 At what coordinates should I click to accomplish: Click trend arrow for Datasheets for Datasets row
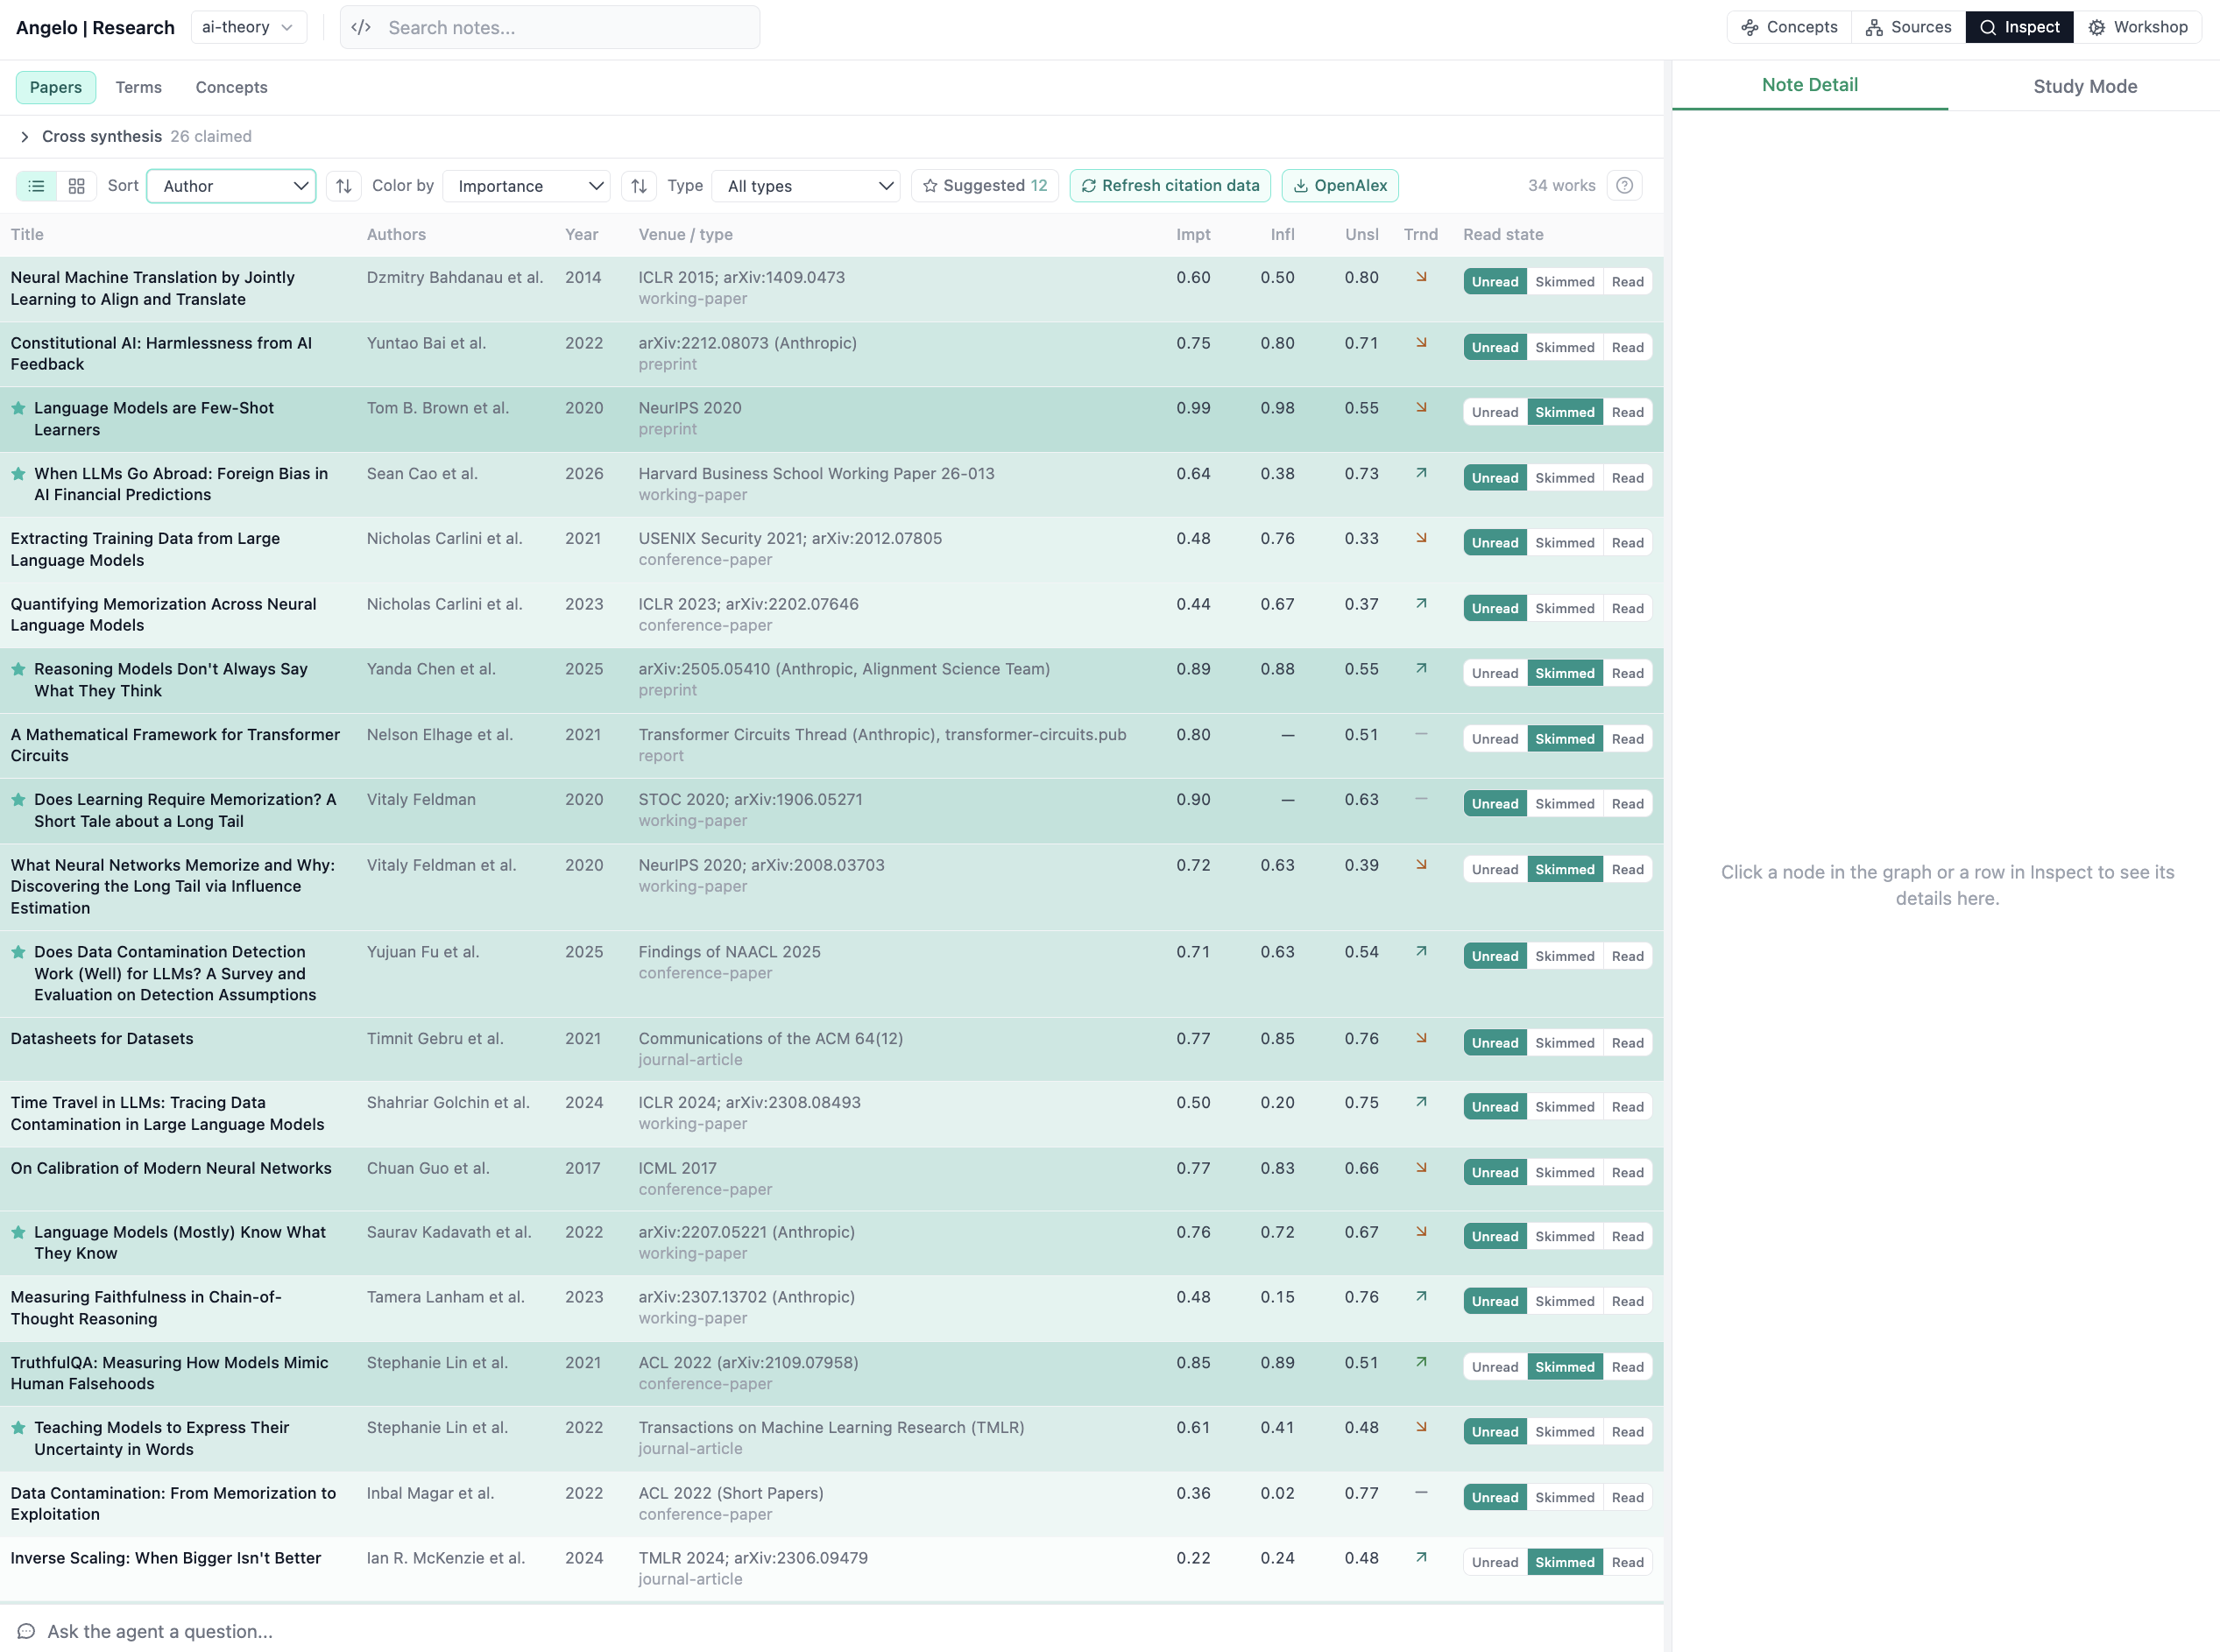click(x=1421, y=1039)
